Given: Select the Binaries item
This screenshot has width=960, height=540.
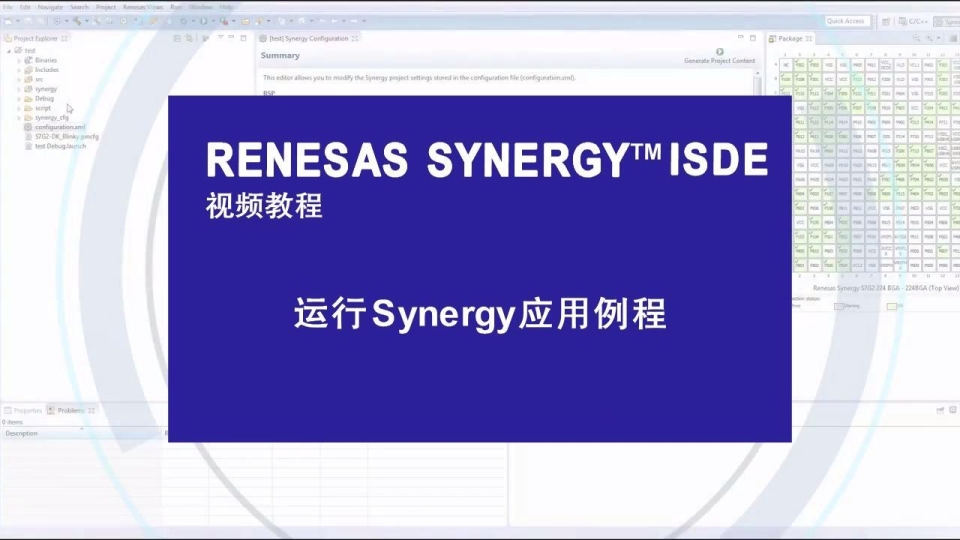Looking at the screenshot, I should click(46, 61).
